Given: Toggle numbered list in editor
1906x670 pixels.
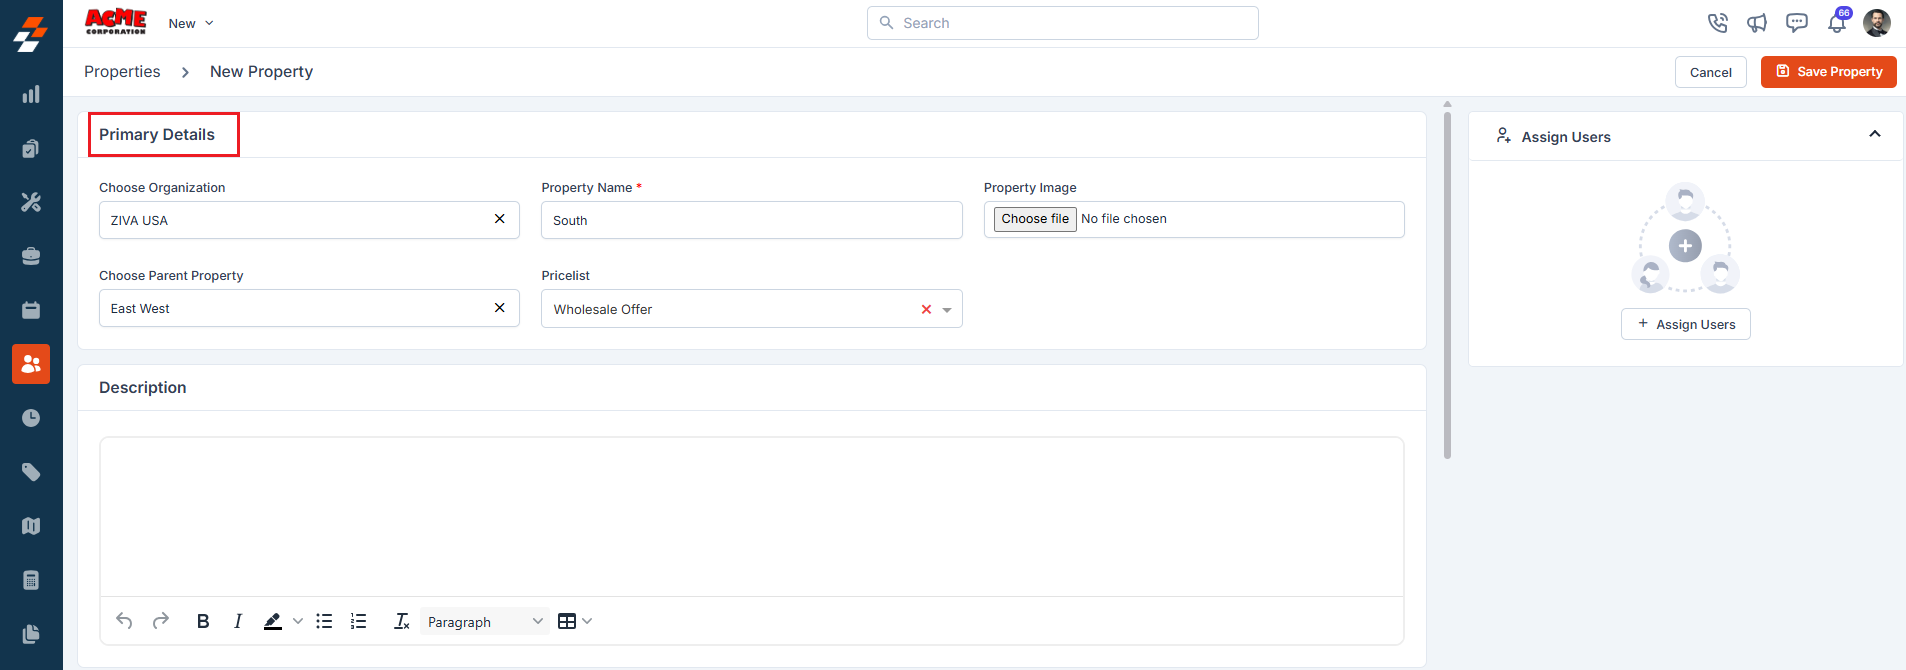Looking at the screenshot, I should tap(359, 621).
